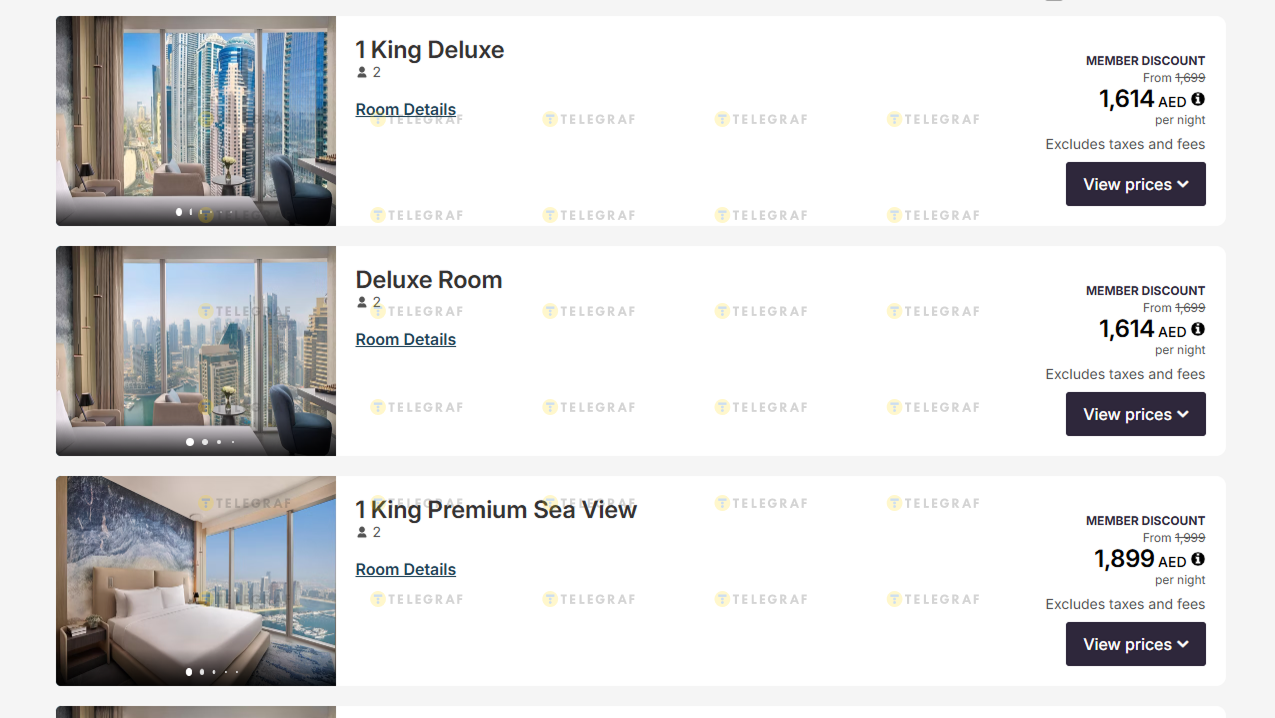Open Room Details for 1 King Deluxe
This screenshot has height=718, width=1275.
[405, 110]
